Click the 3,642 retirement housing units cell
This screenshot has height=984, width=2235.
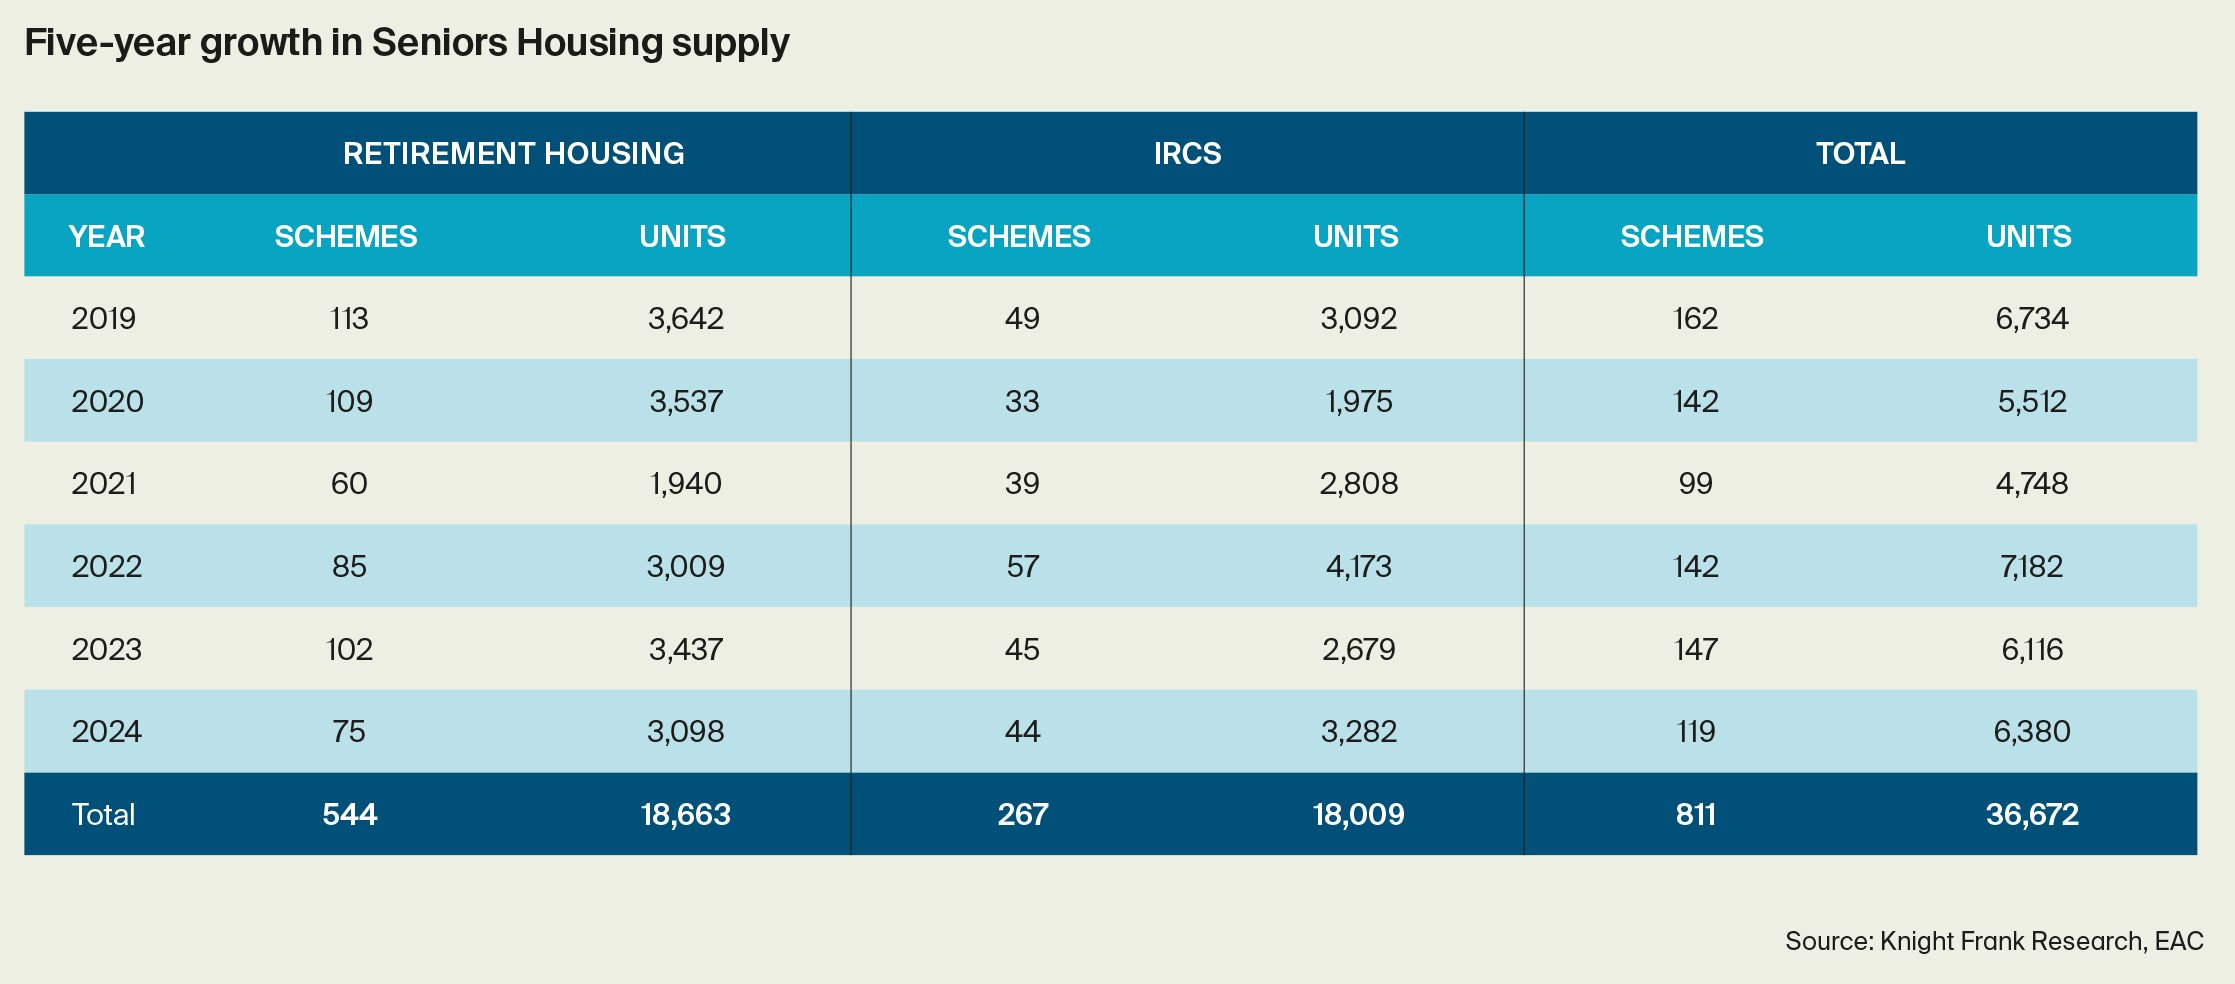685,318
